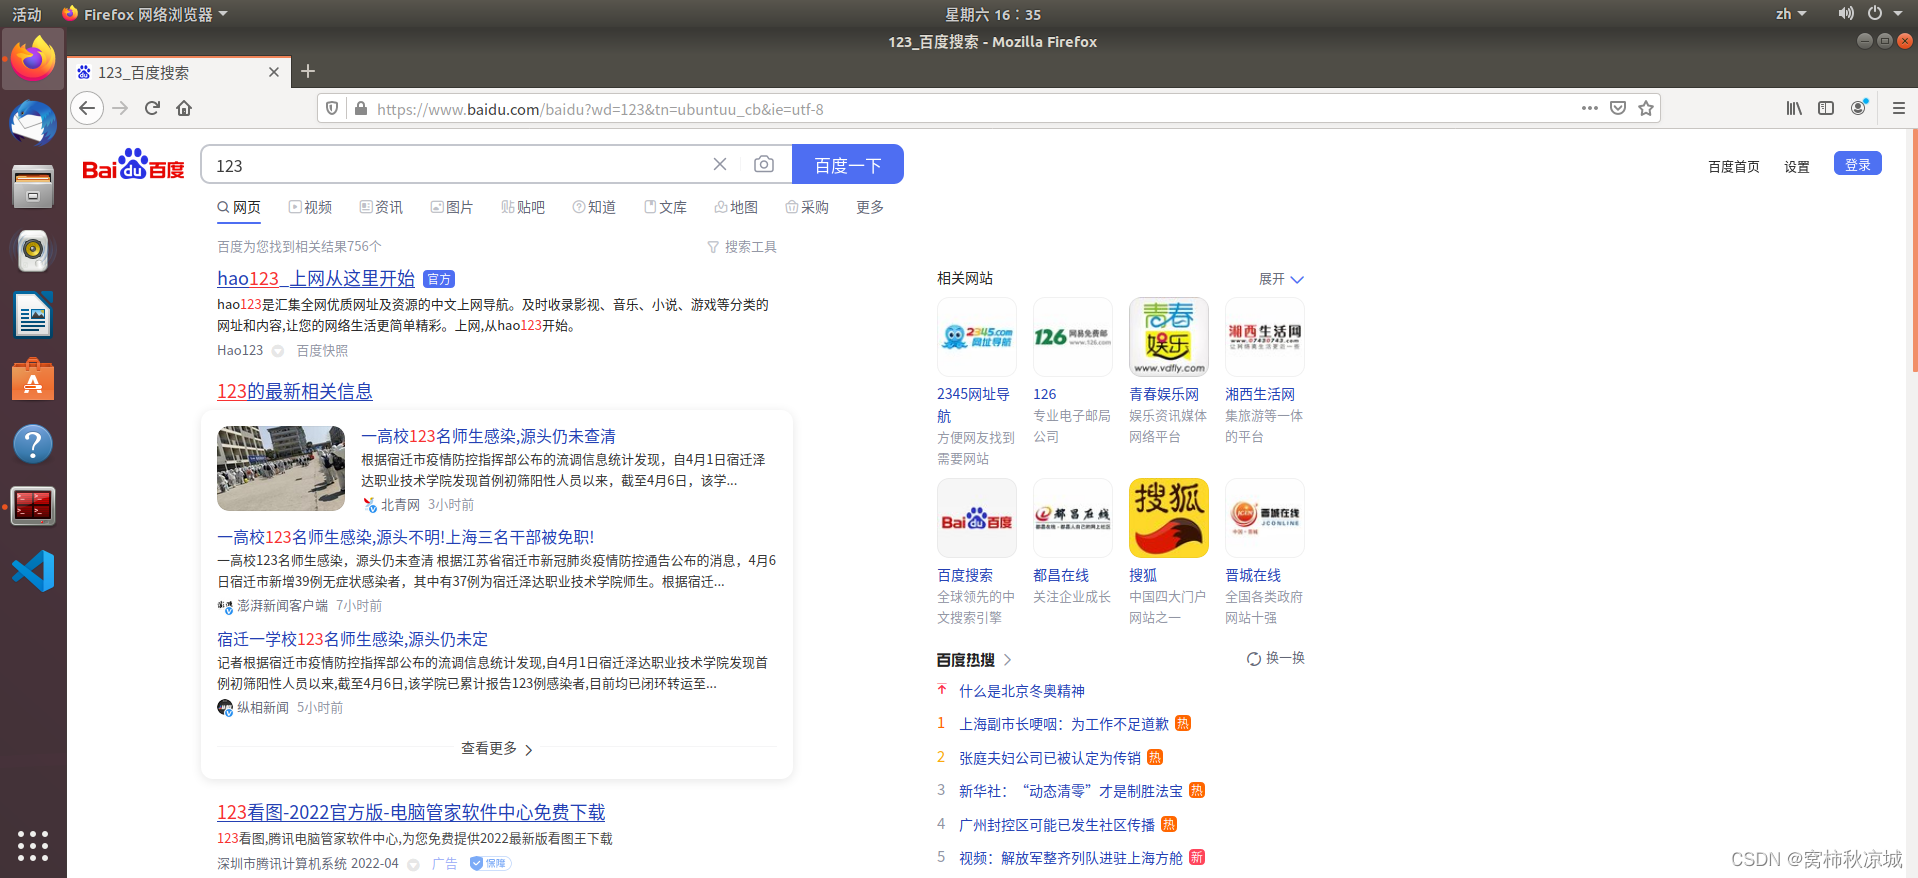Click the 百度一下 search button
The image size is (1918, 878).
(848, 164)
